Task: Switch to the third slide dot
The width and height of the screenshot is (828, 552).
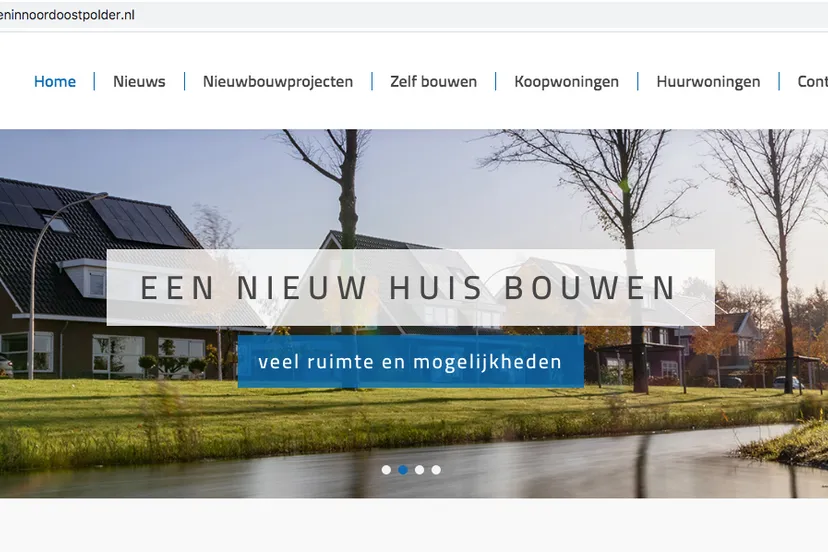Action: pyautogui.click(x=419, y=470)
